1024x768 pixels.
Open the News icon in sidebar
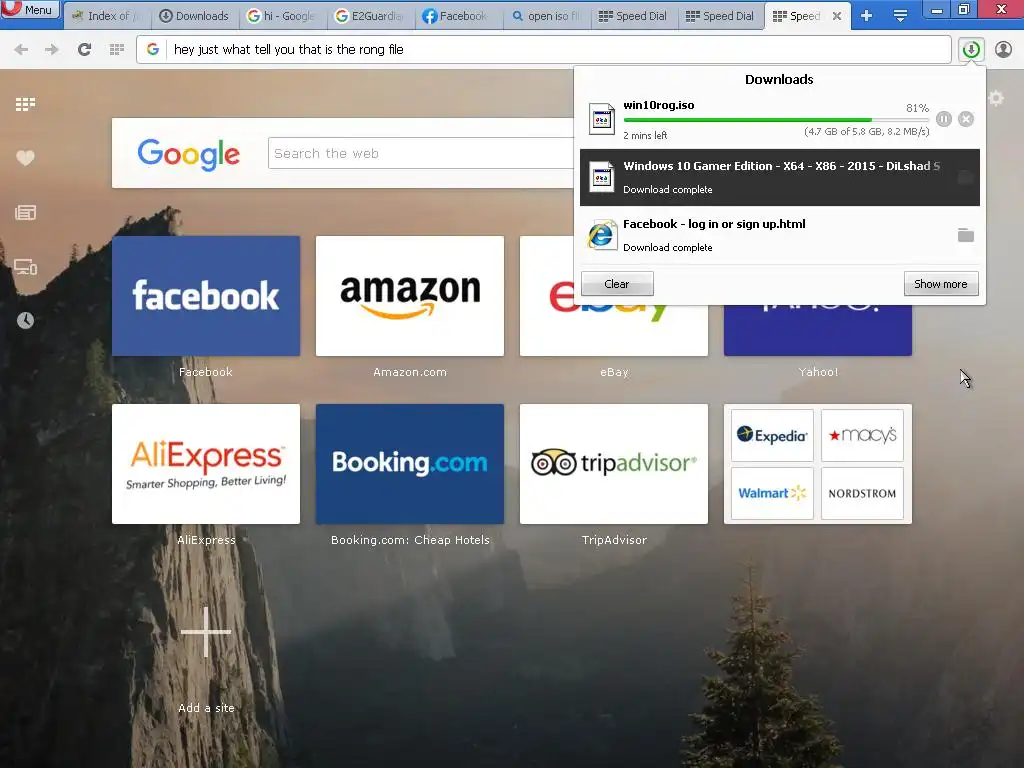25,212
